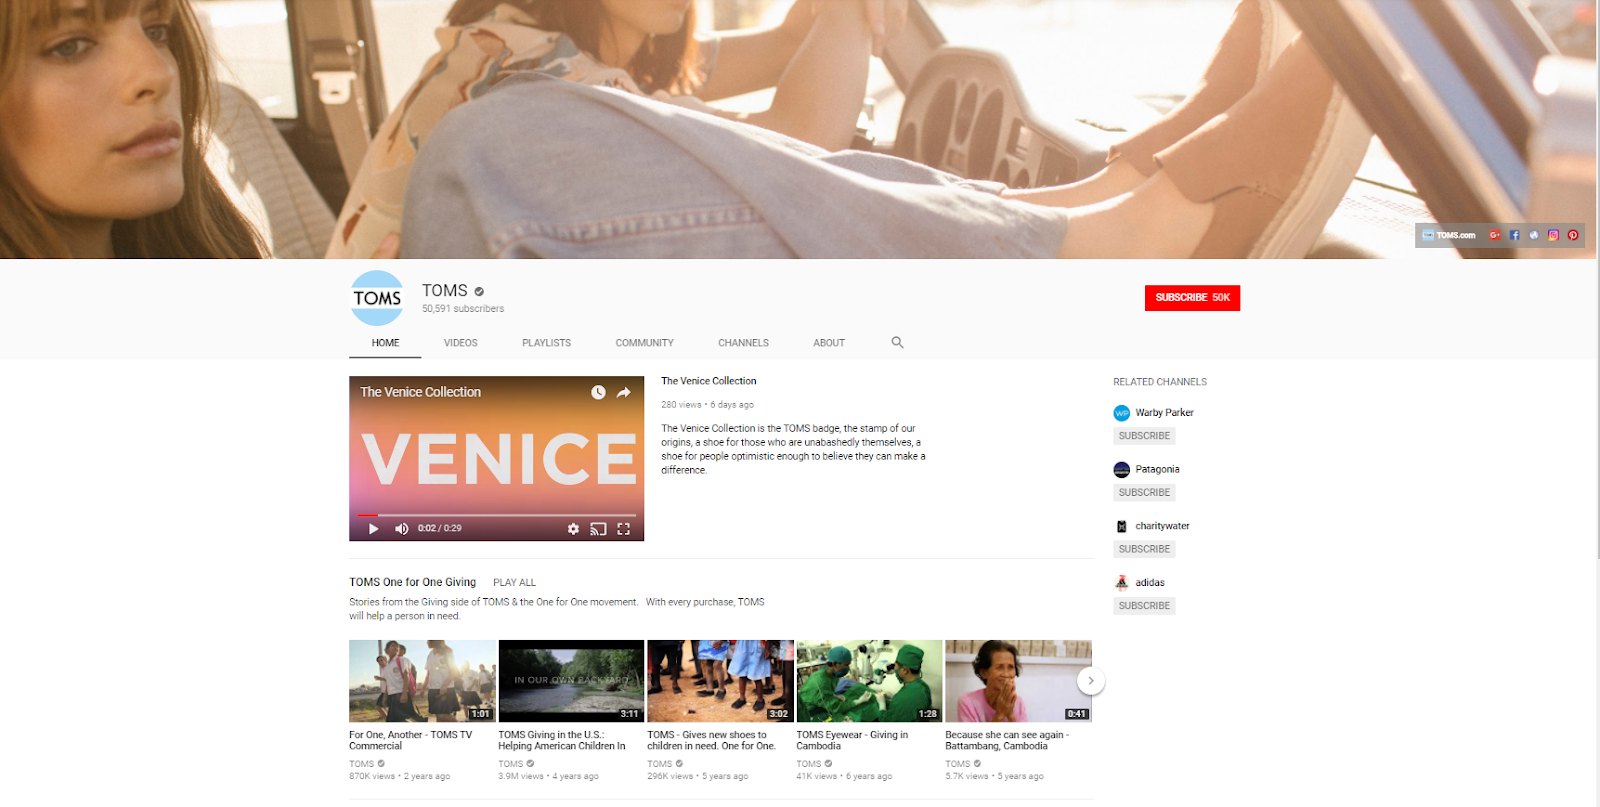The height and width of the screenshot is (807, 1600).
Task: Open the Warby Parker channel name
Action: pyautogui.click(x=1164, y=413)
